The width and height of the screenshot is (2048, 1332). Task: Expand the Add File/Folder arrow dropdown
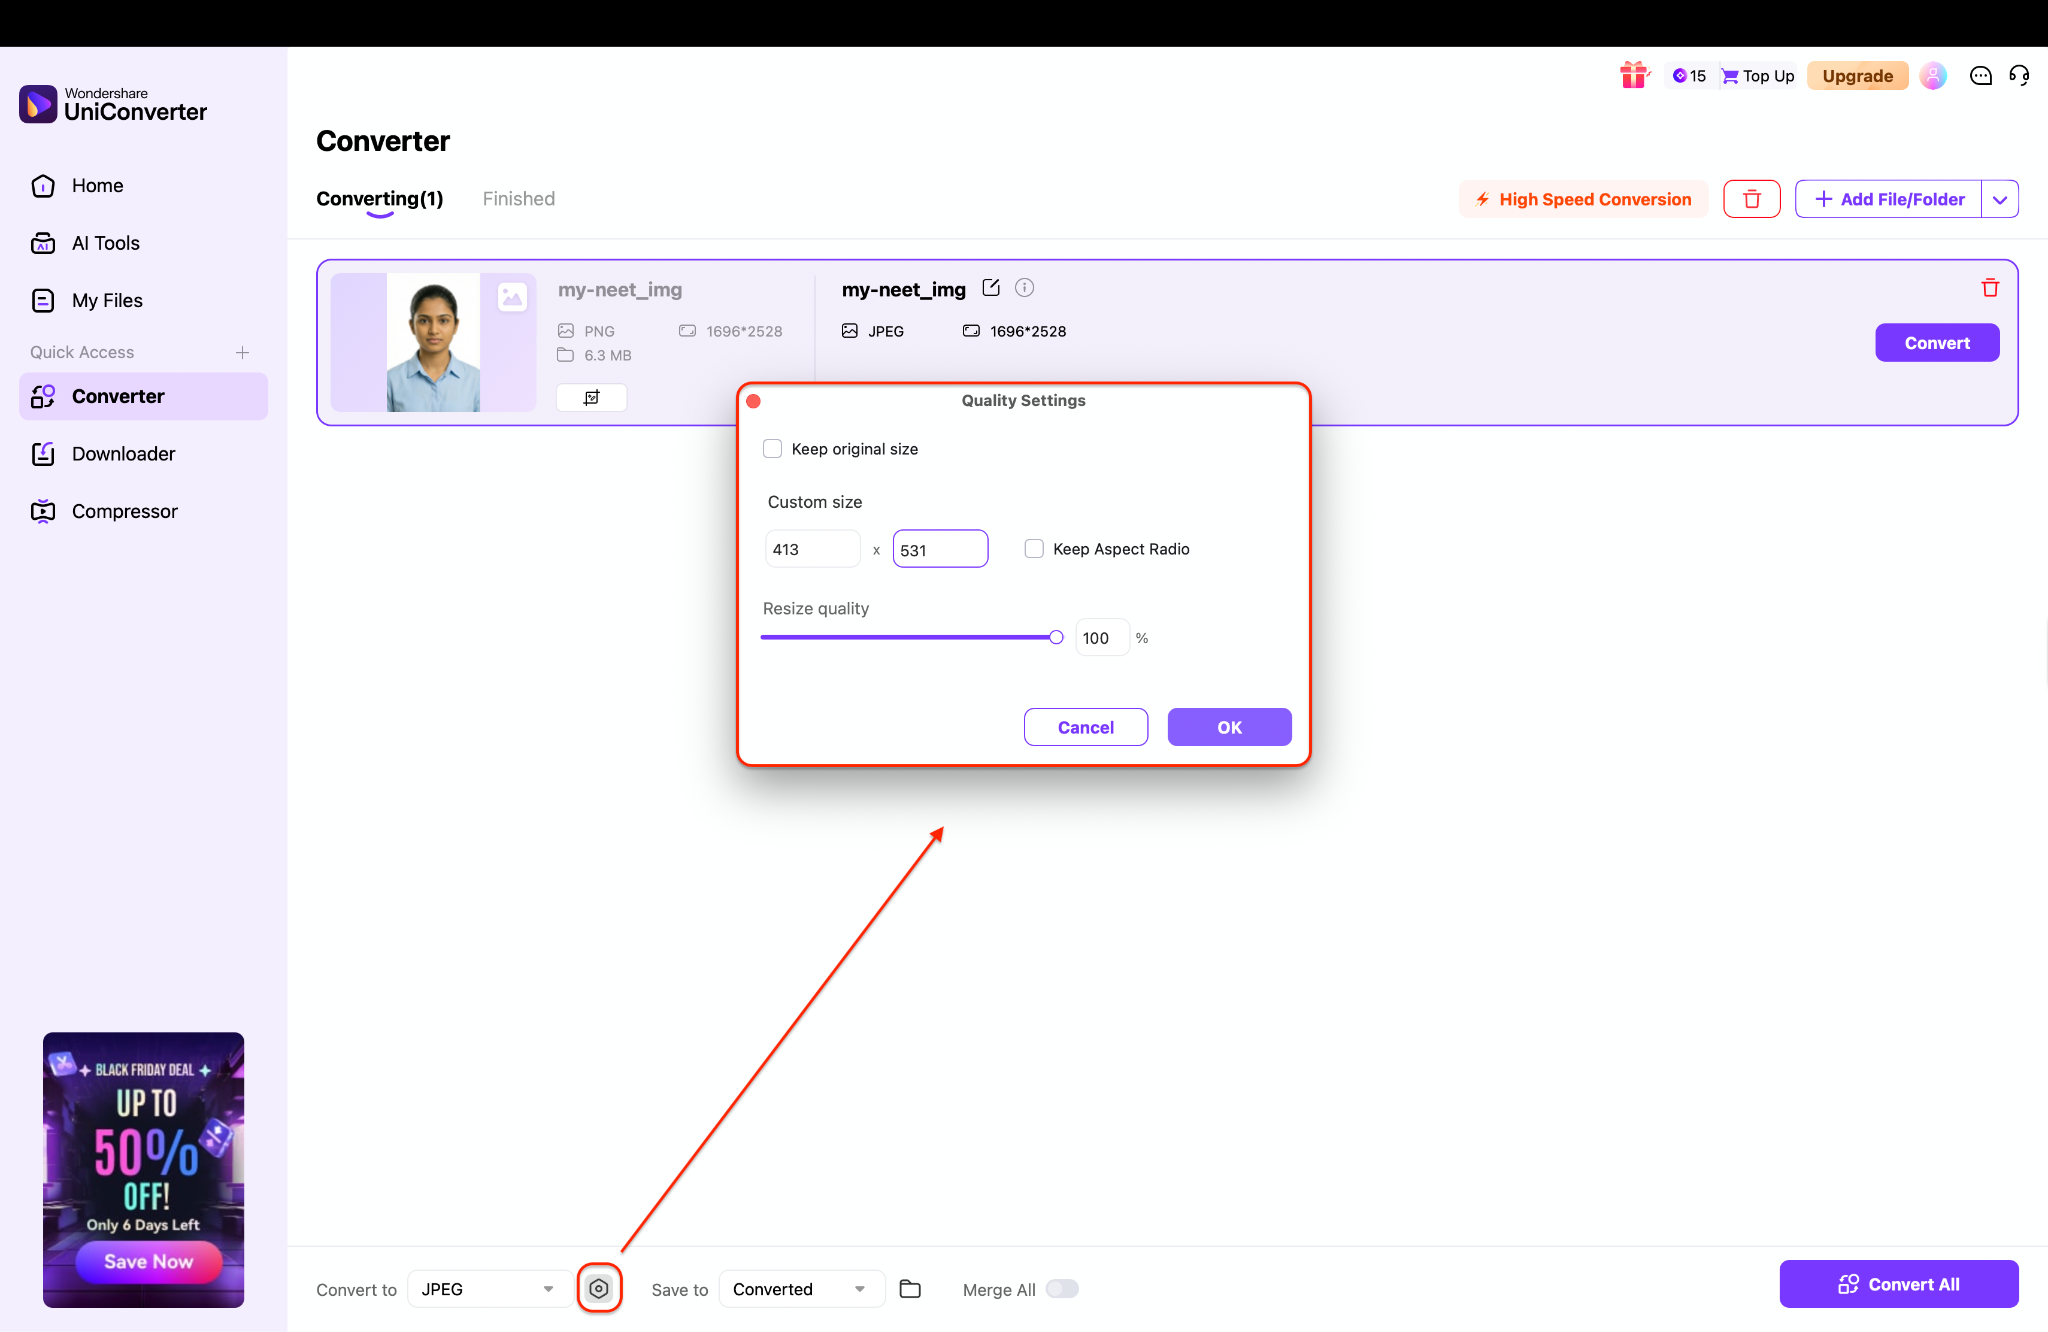[2000, 199]
